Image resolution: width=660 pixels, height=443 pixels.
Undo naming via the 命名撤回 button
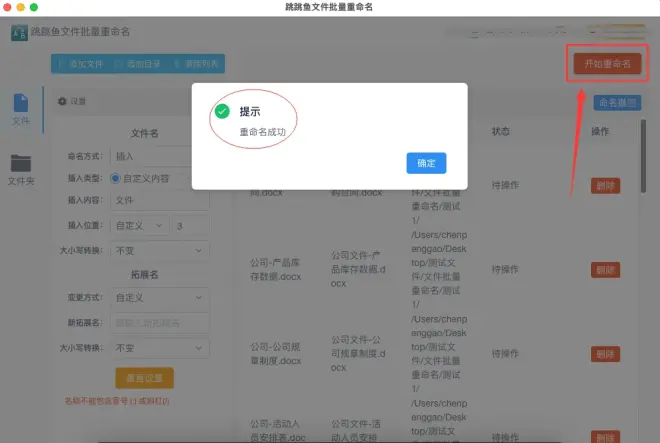click(x=617, y=102)
